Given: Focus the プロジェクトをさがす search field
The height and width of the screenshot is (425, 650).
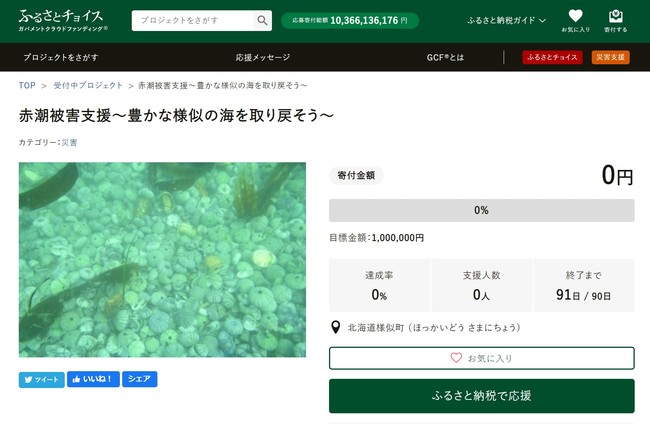Looking at the screenshot, I should 192,21.
